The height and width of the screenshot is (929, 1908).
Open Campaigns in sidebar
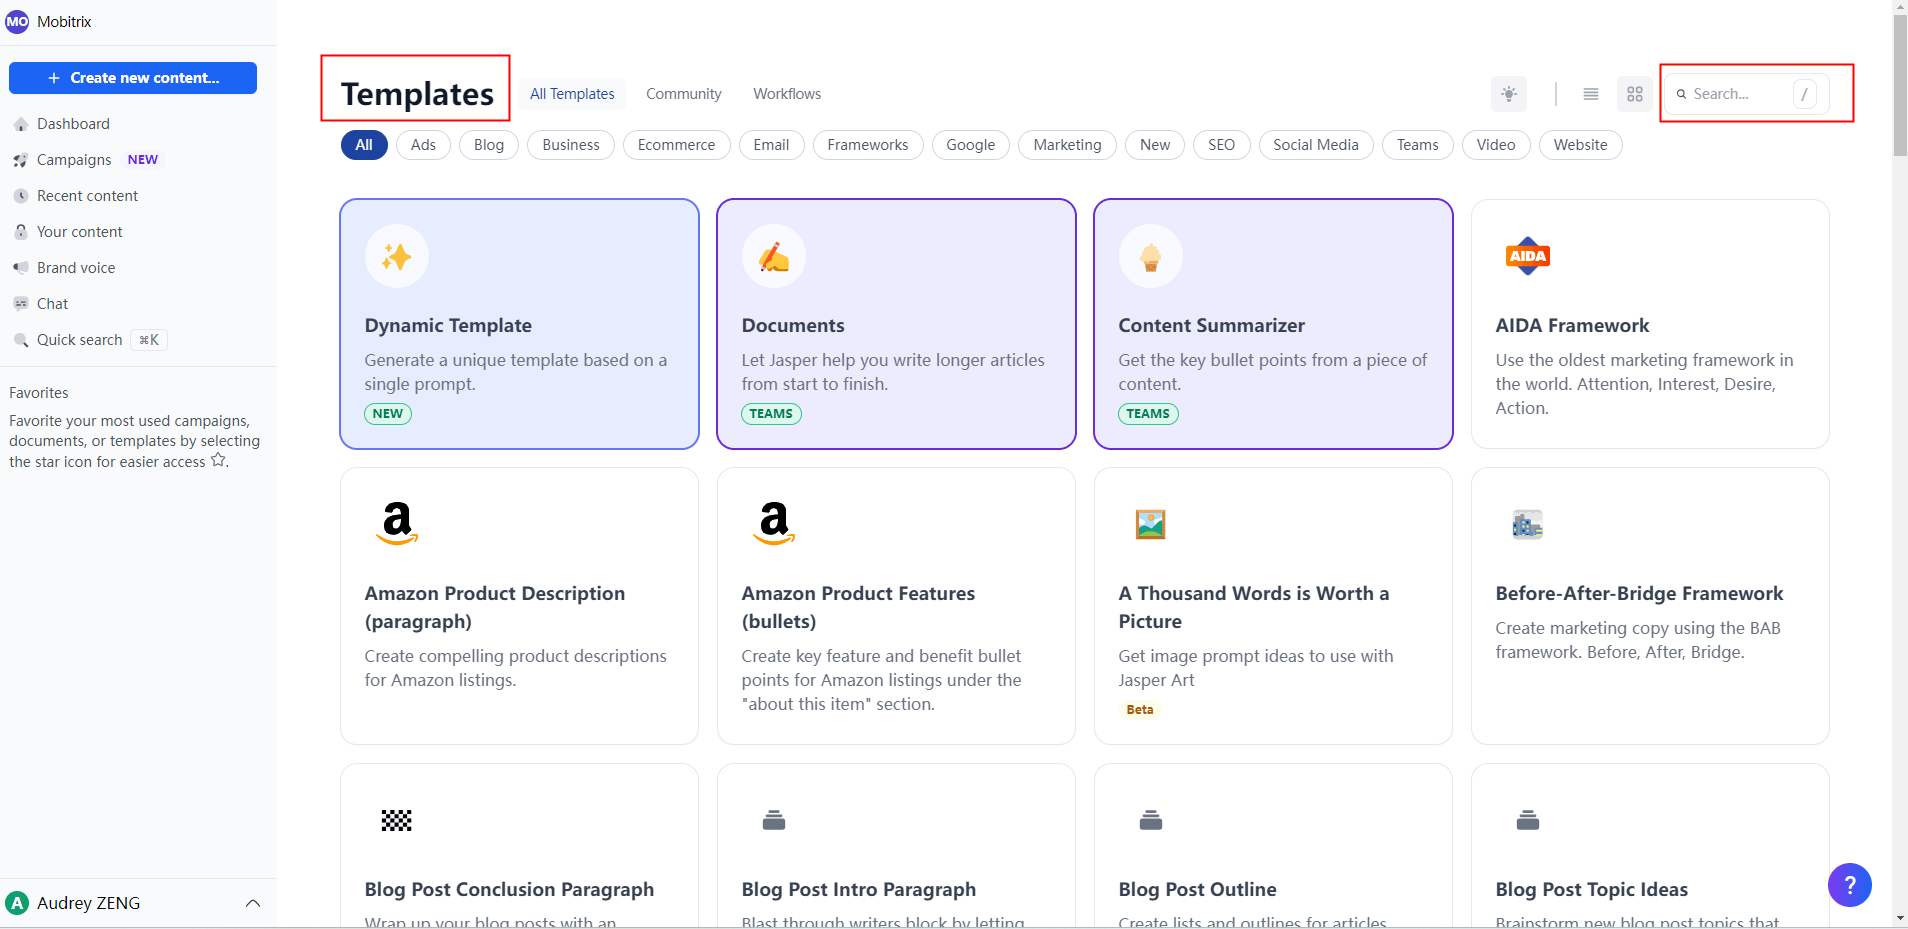point(74,160)
